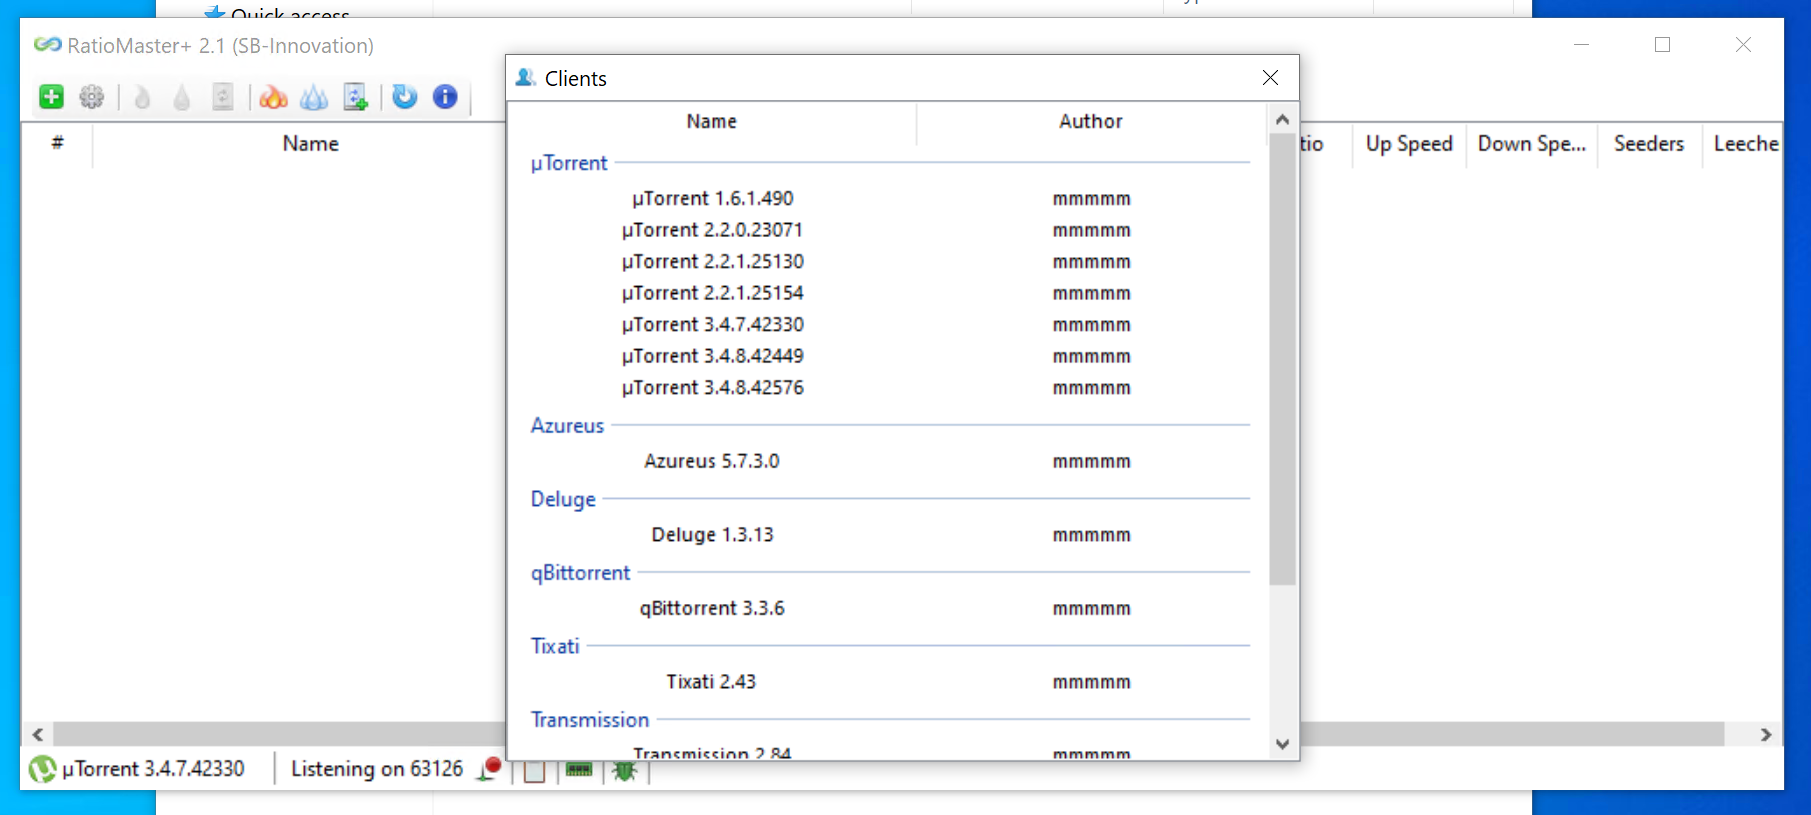Sort clients by the Author column header
The image size is (1811, 815).
[x=1091, y=122]
